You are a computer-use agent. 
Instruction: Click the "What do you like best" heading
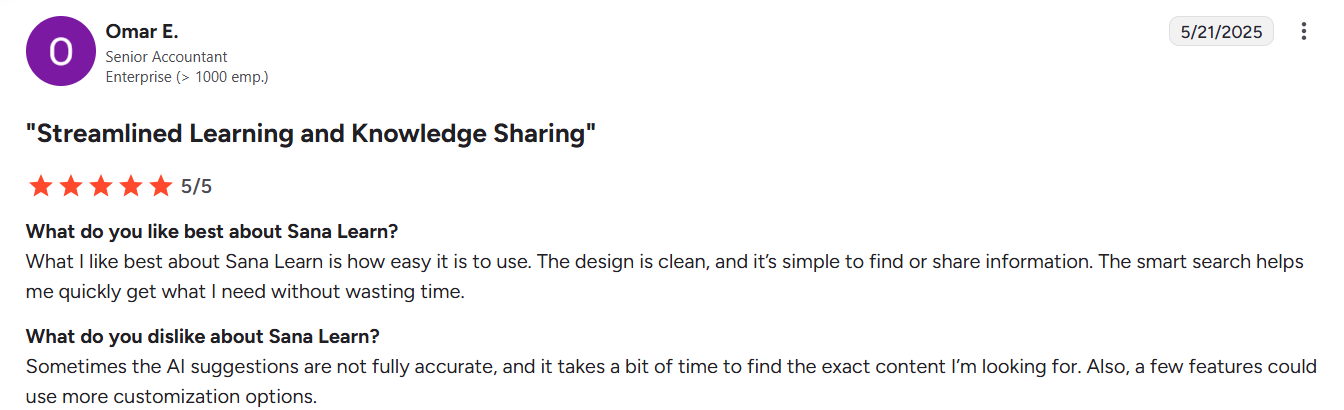pos(212,232)
